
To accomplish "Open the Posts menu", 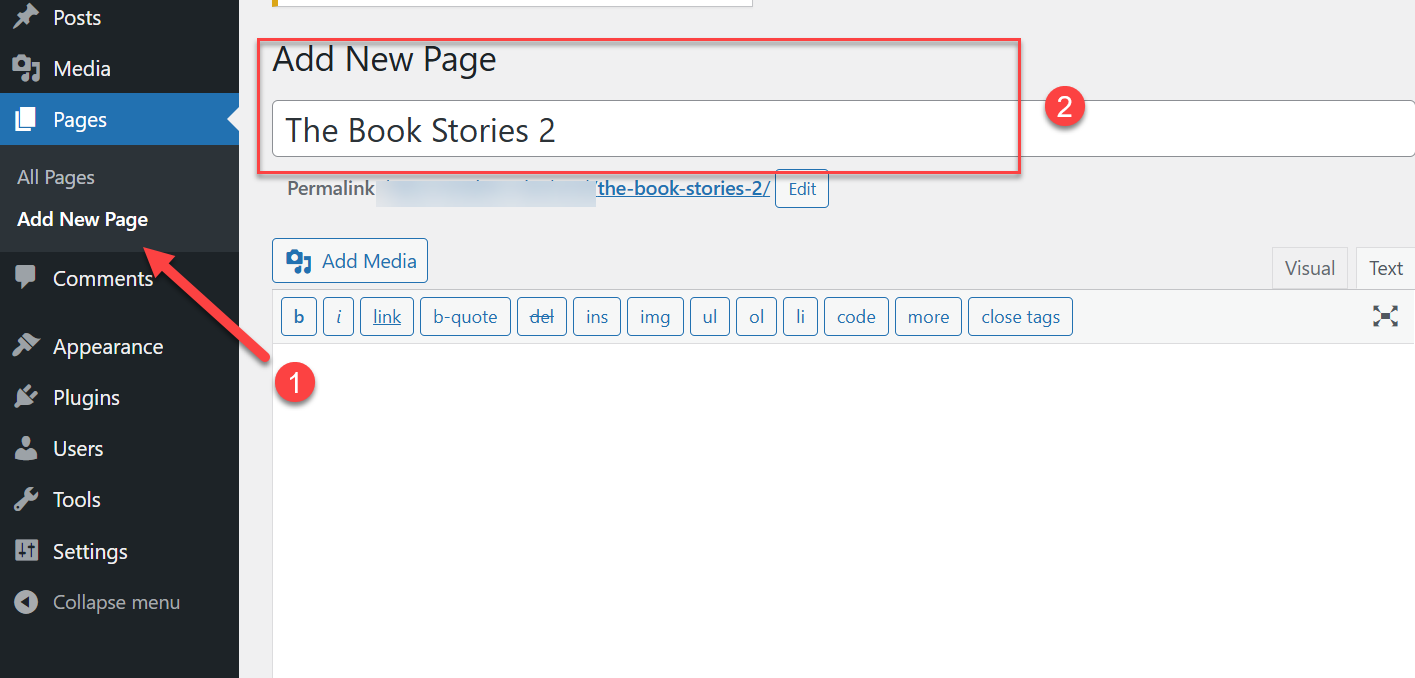I will (77, 18).
